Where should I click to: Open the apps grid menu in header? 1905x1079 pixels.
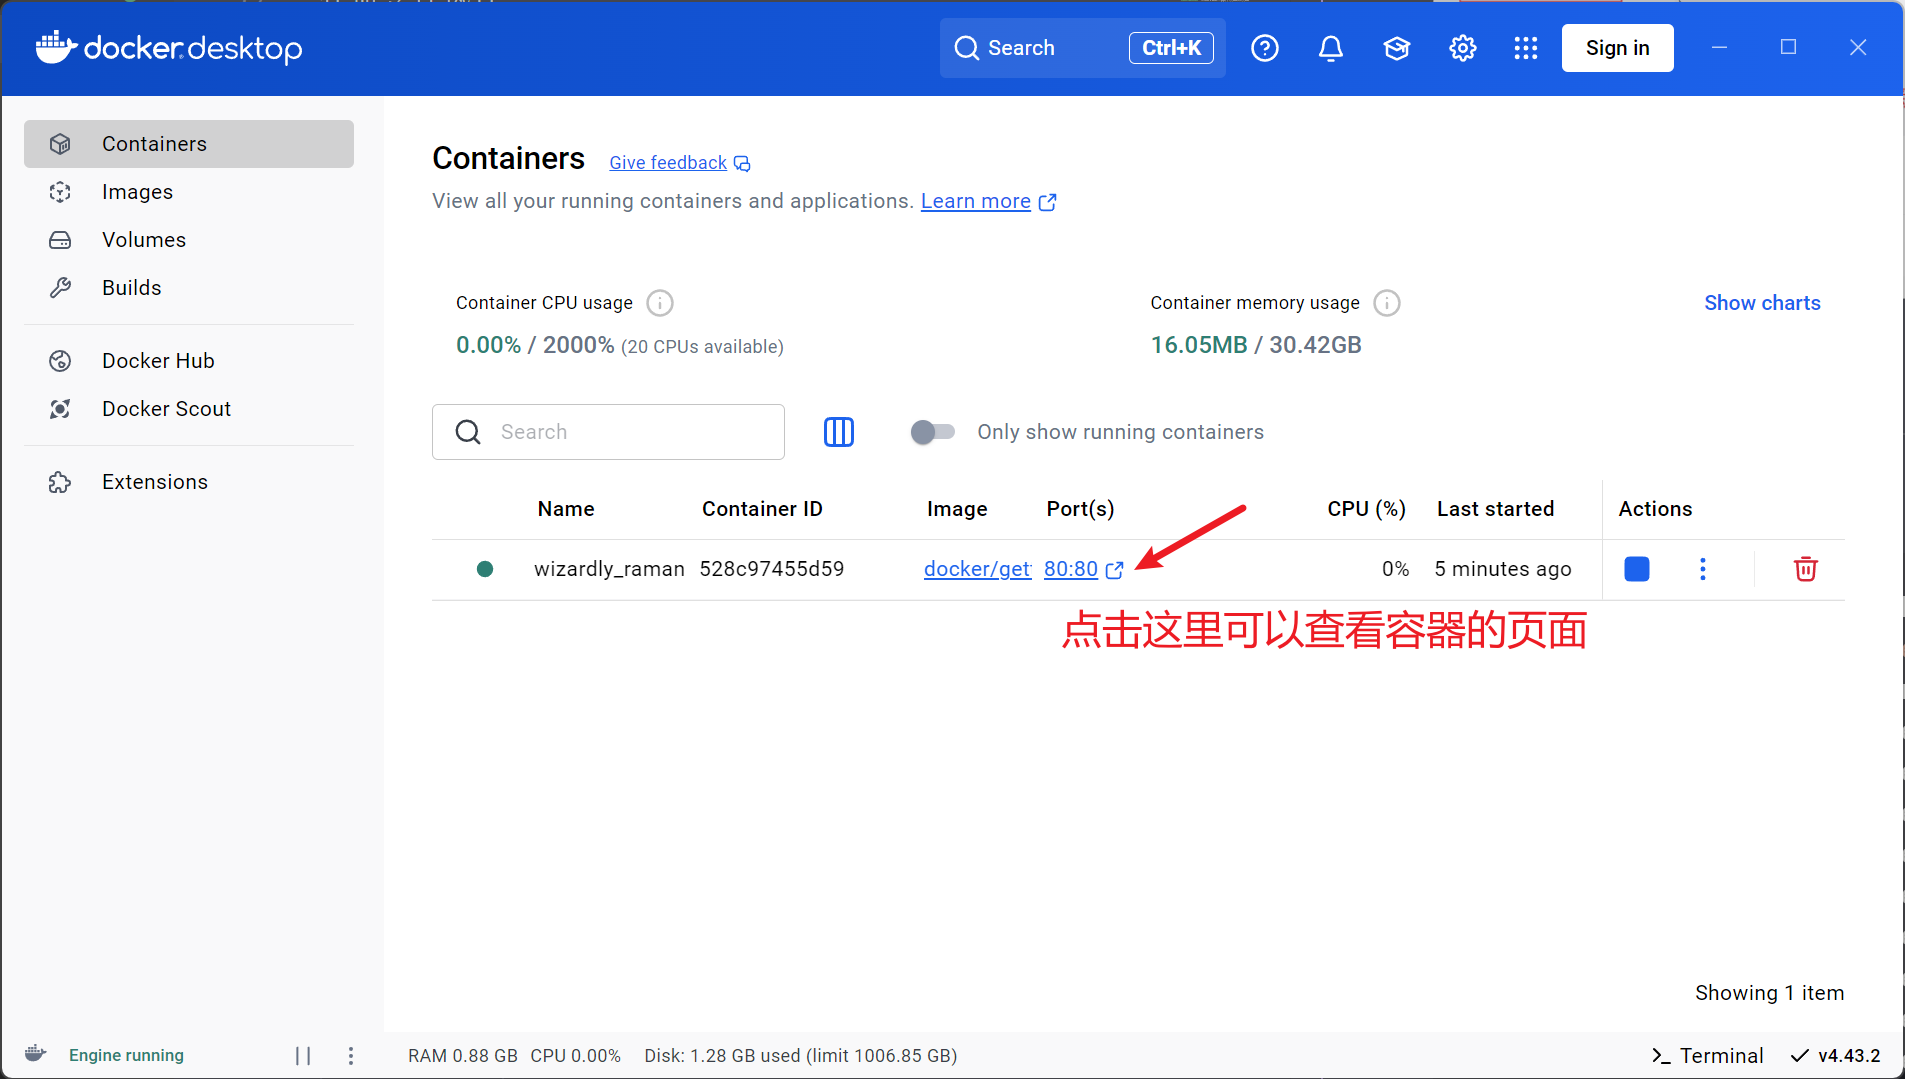1524,47
